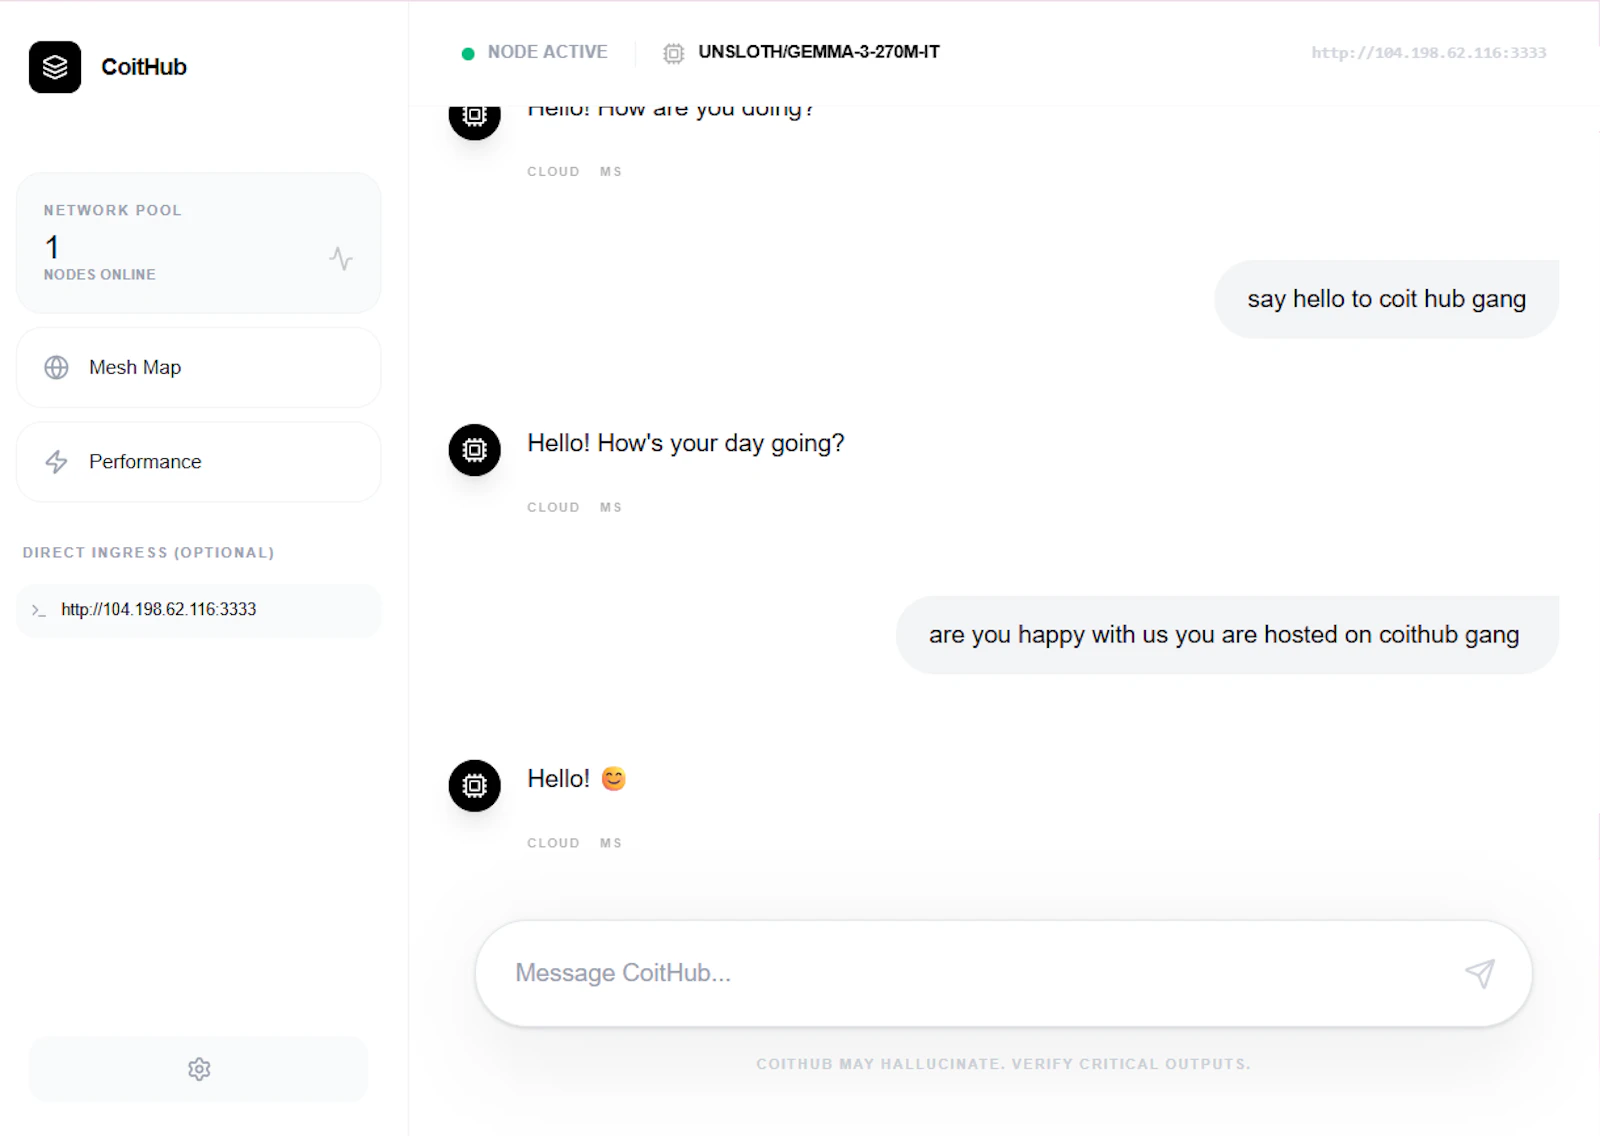Click the network pool activity pulse icon
The height and width of the screenshot is (1136, 1600).
point(341,259)
